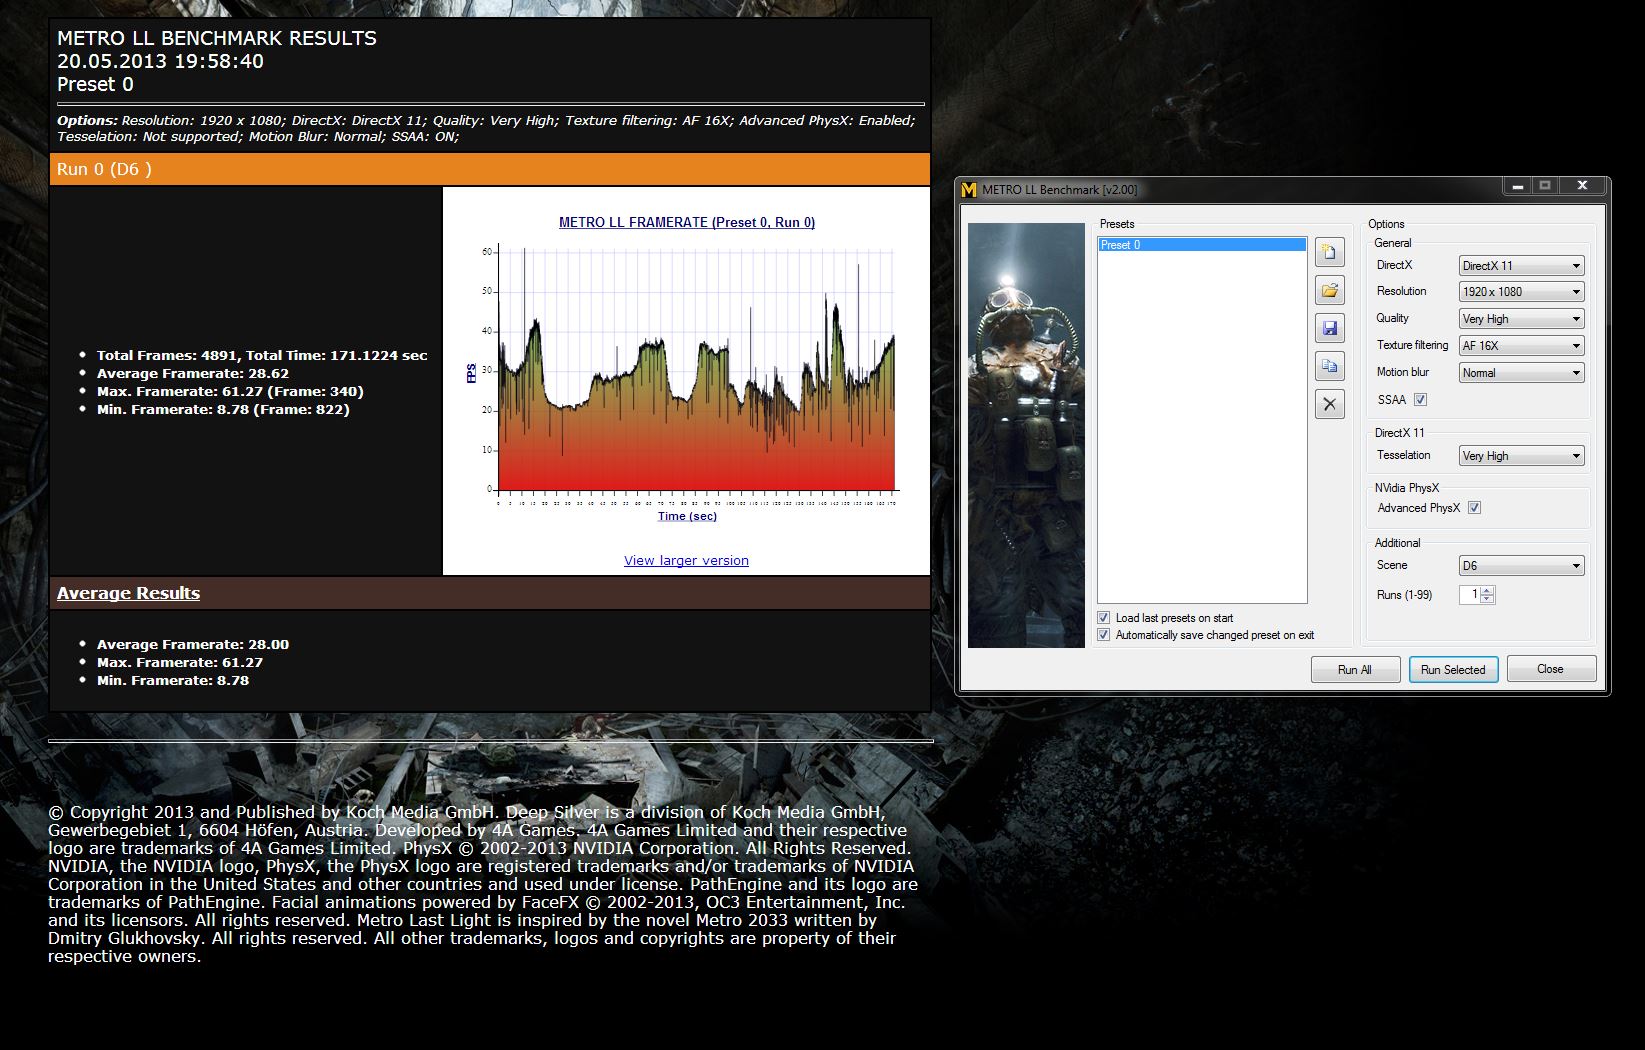The height and width of the screenshot is (1050, 1645).
Task: Click the Run 0 (D6) orange header
Action: (490, 169)
